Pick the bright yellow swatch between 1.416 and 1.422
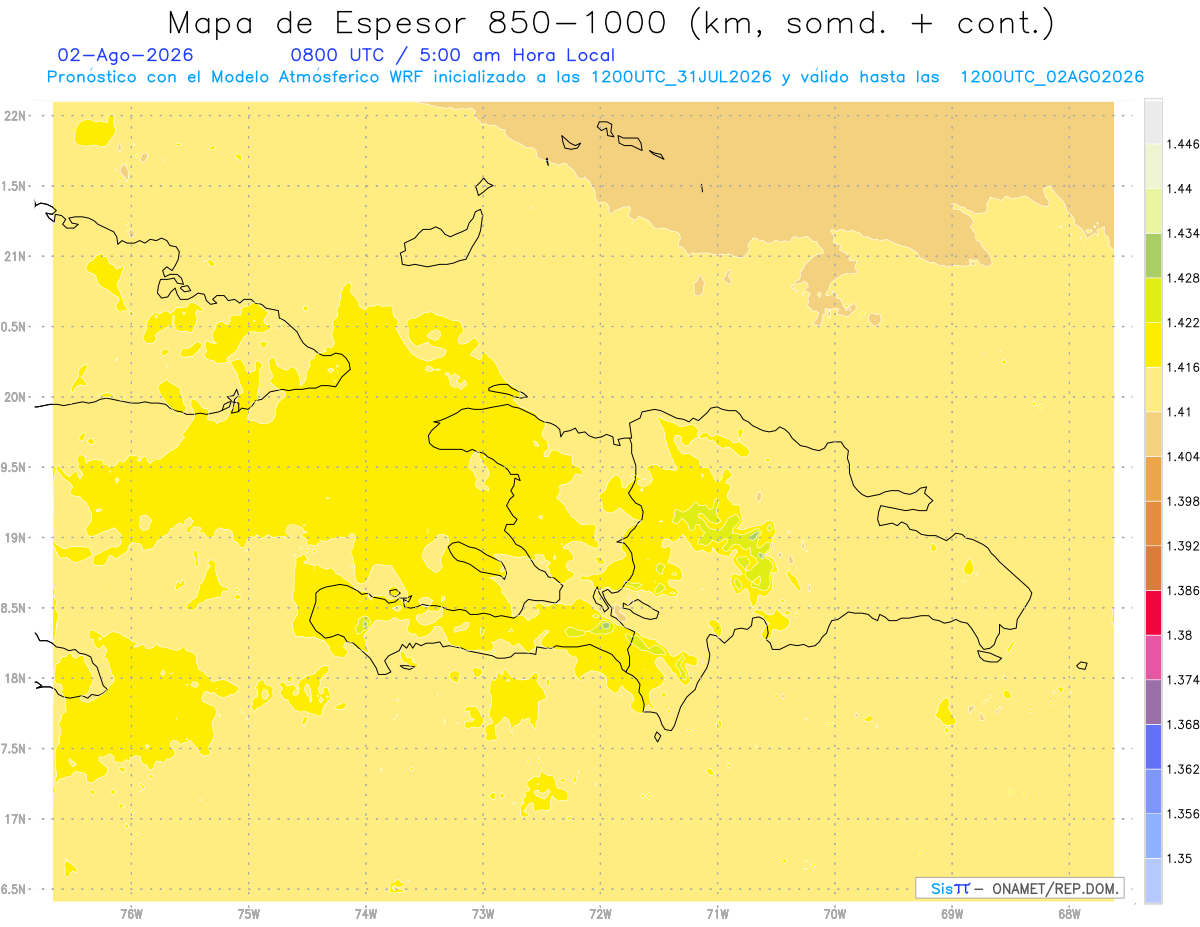This screenshot has width=1200, height=927. point(1153,345)
